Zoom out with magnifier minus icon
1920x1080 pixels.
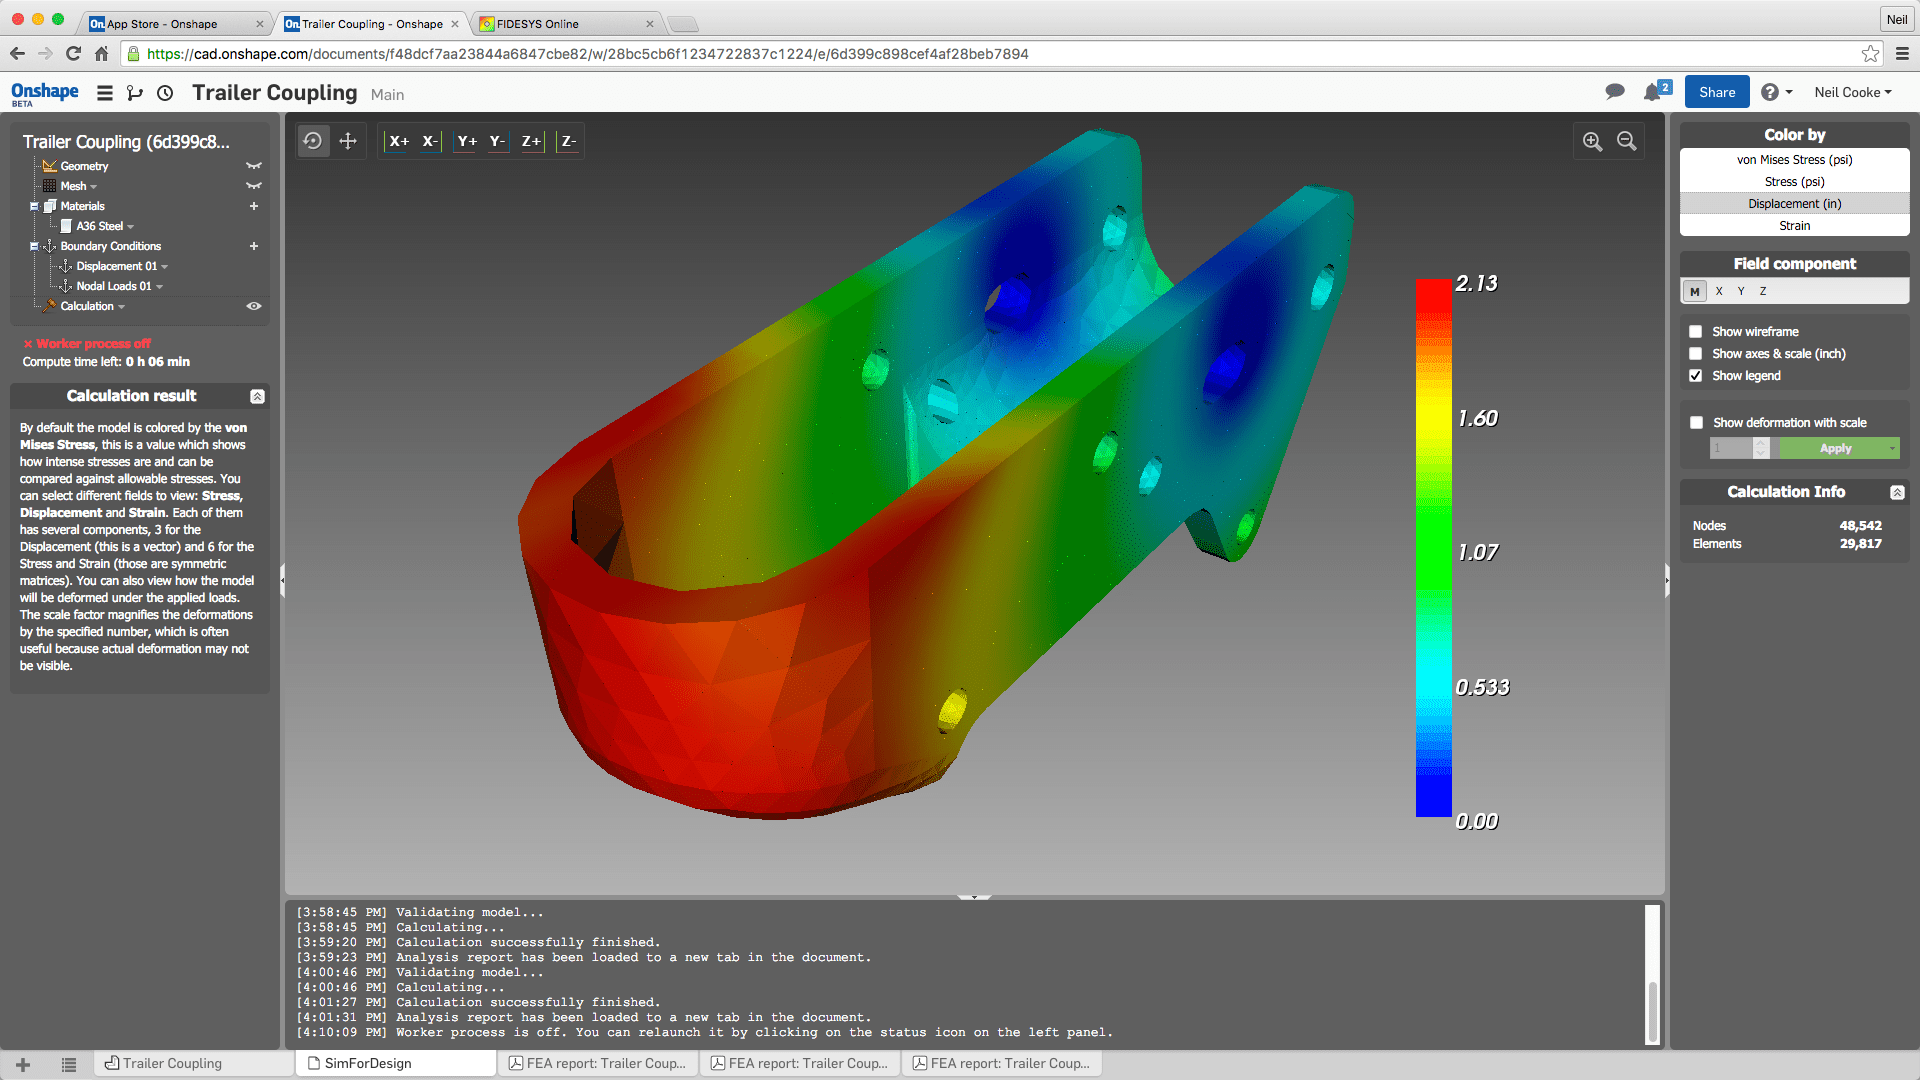(x=1627, y=141)
